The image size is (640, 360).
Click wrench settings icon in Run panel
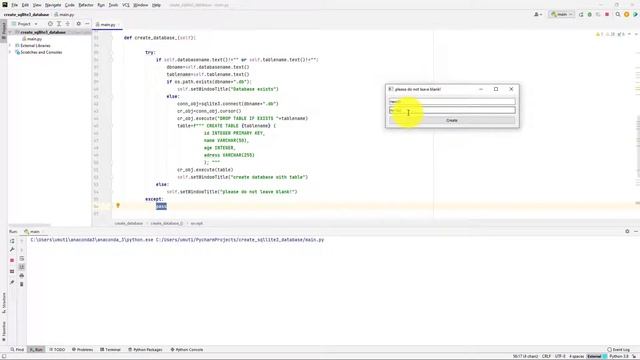click(12, 250)
